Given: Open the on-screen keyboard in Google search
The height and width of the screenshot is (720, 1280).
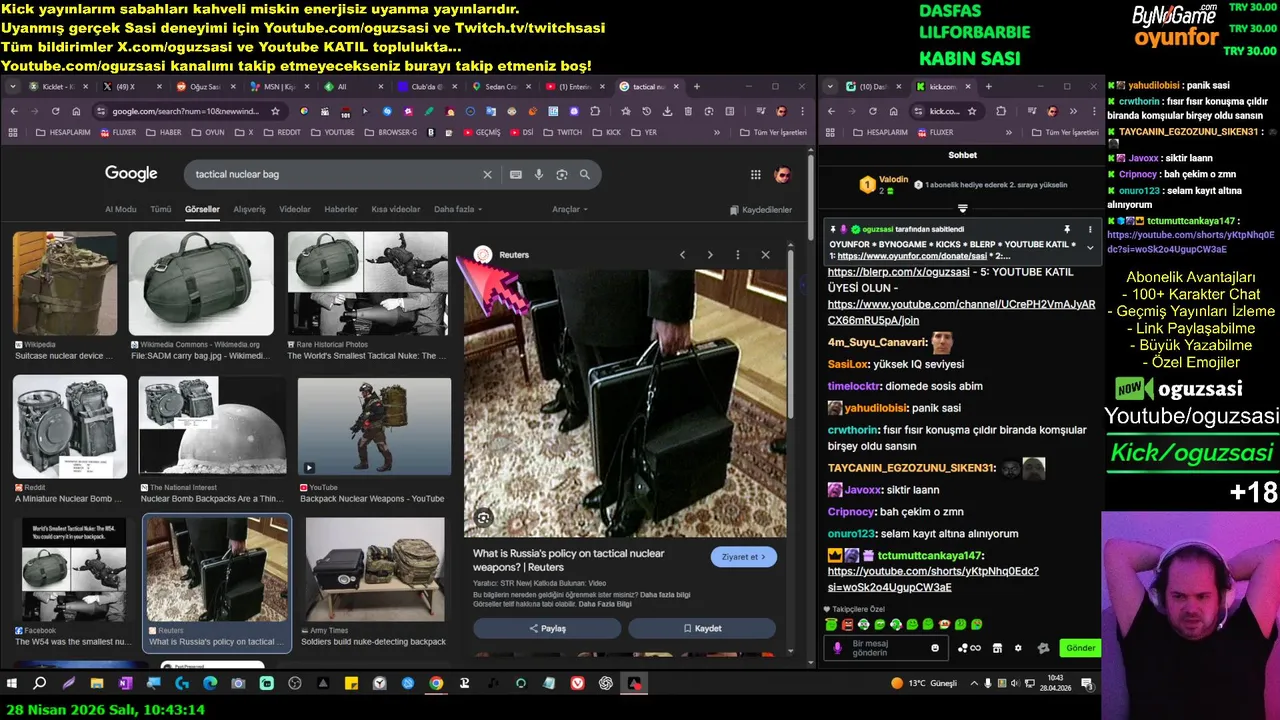Looking at the screenshot, I should [516, 174].
